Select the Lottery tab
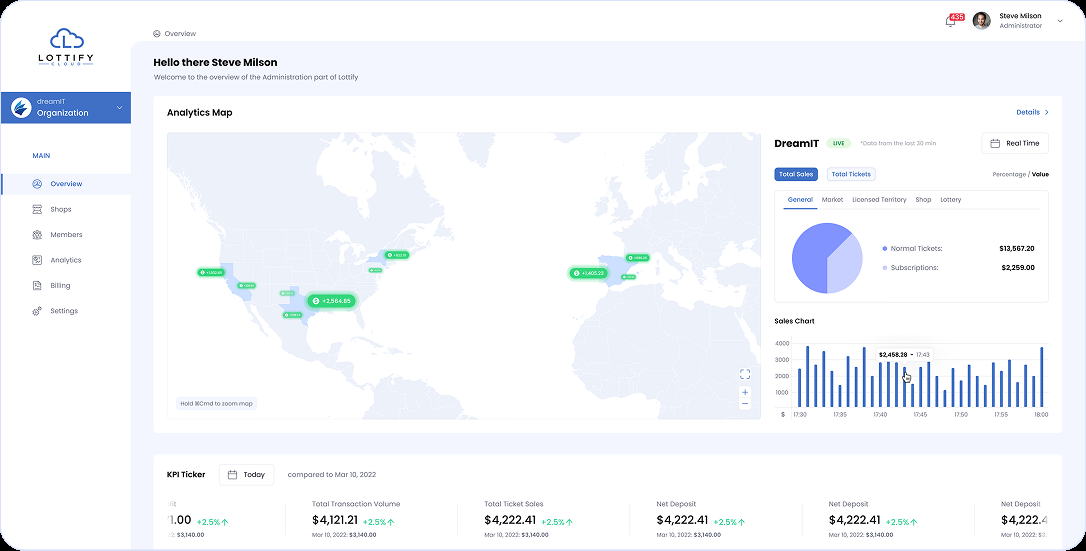 tap(950, 199)
